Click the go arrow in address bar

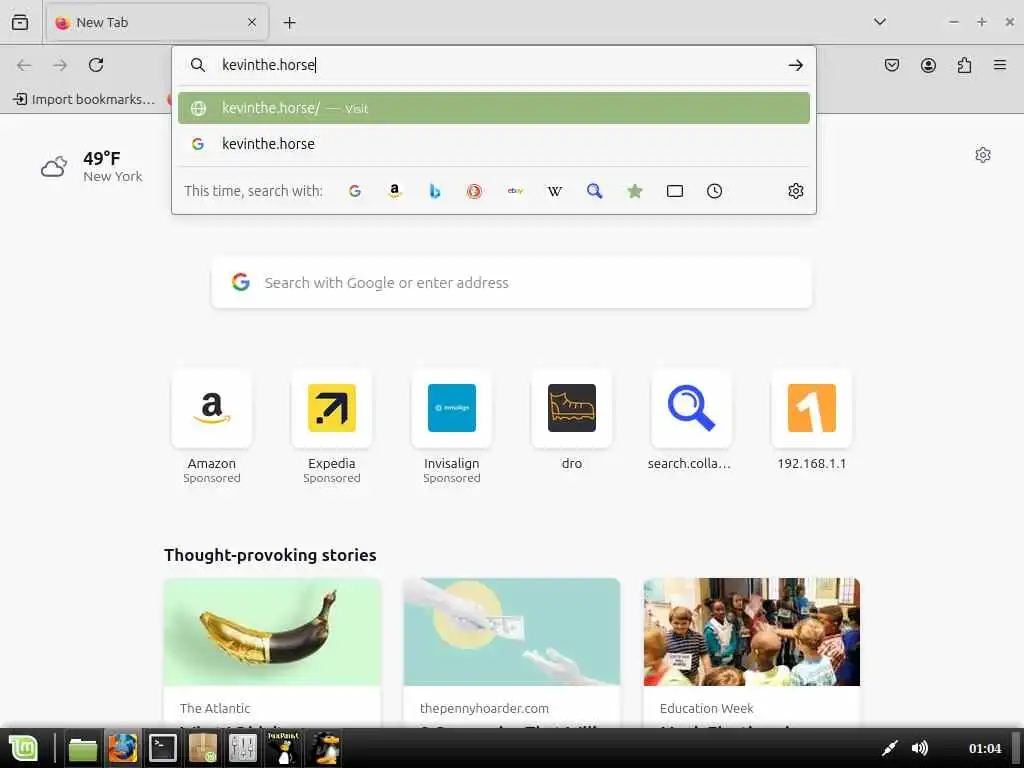[x=795, y=65]
